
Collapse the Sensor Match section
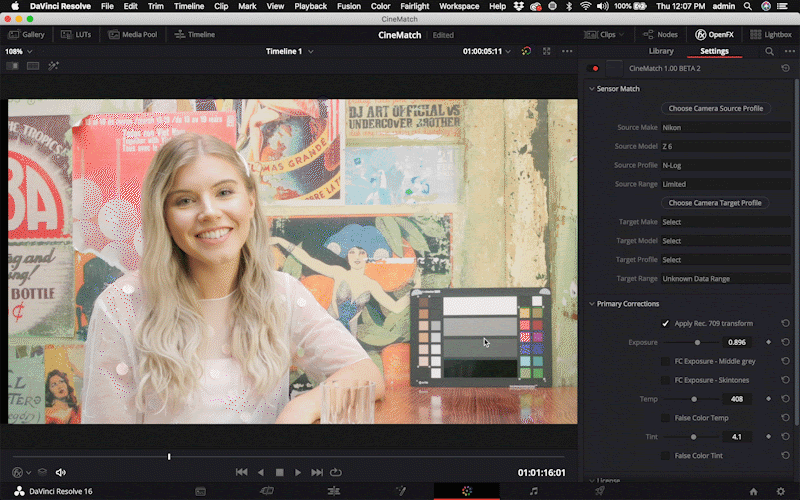coord(591,89)
